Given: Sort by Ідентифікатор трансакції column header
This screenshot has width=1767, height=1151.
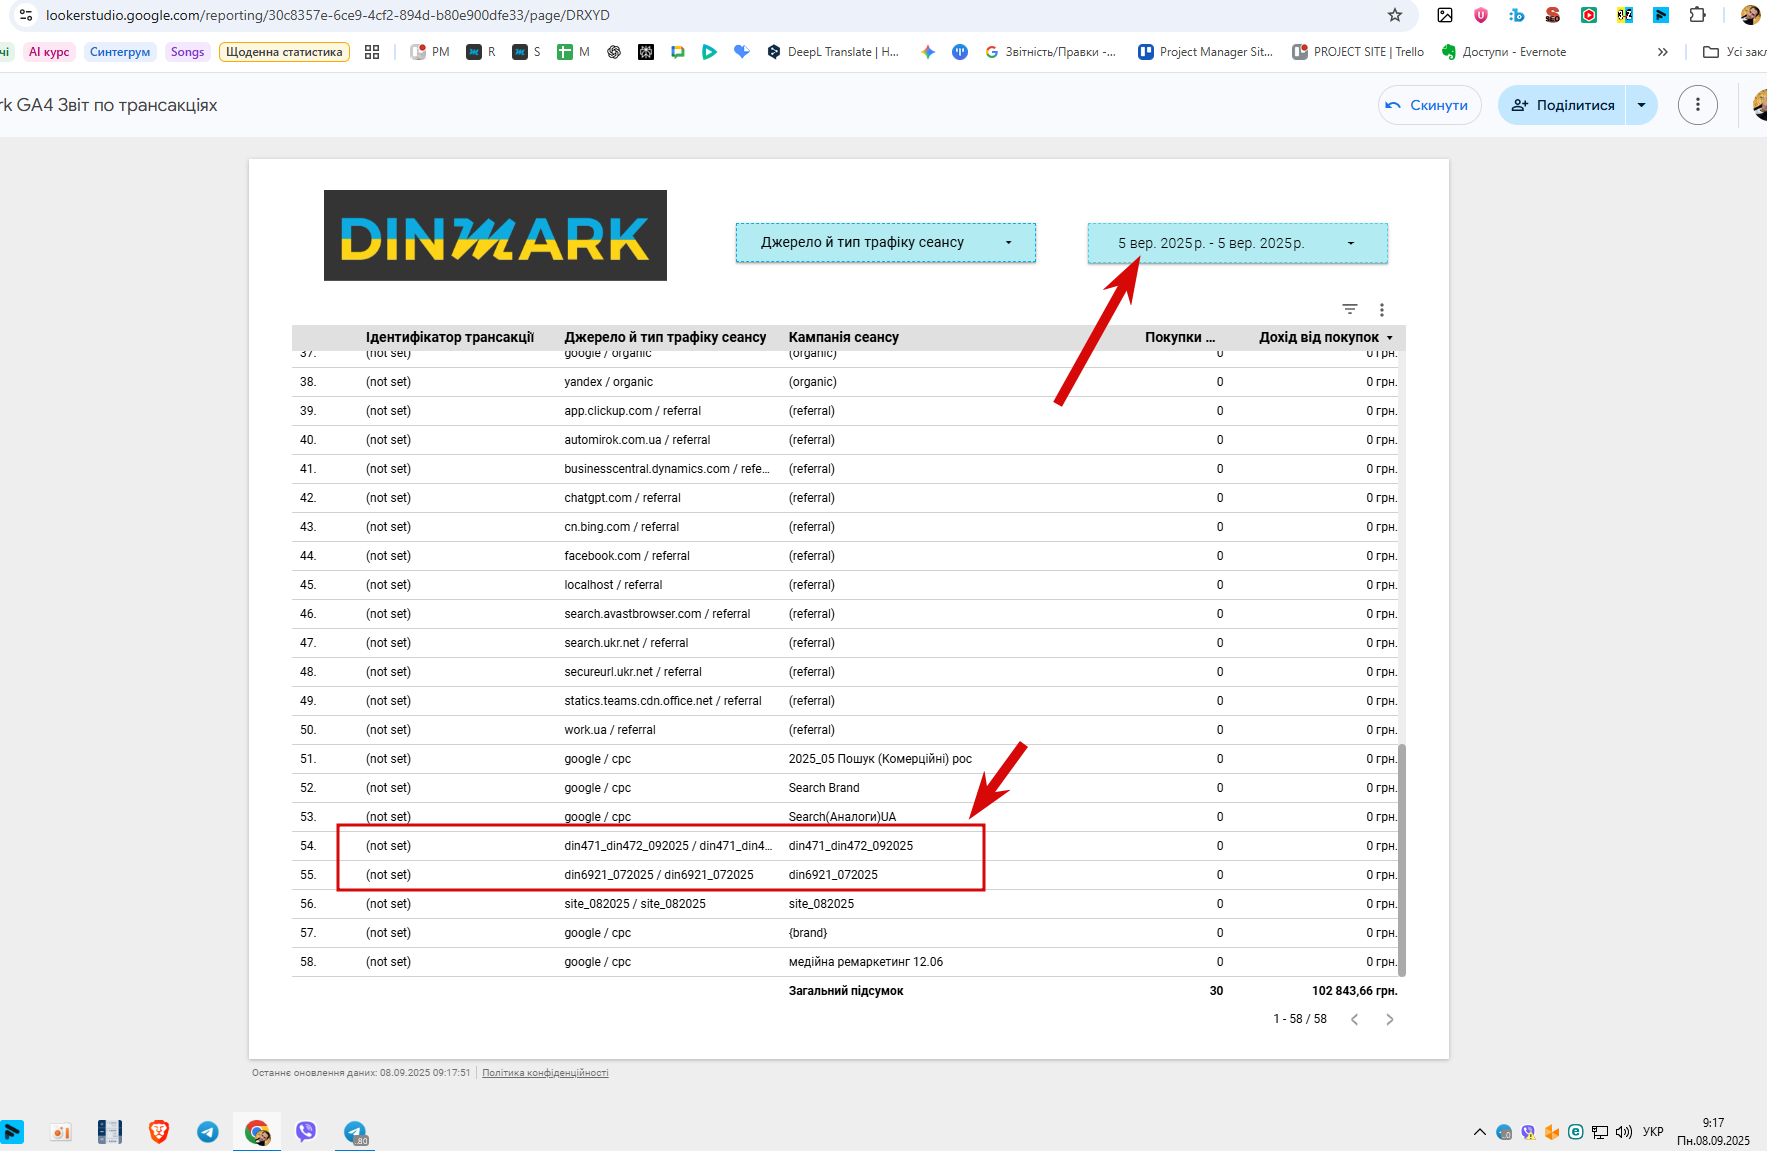Looking at the screenshot, I should tap(449, 337).
